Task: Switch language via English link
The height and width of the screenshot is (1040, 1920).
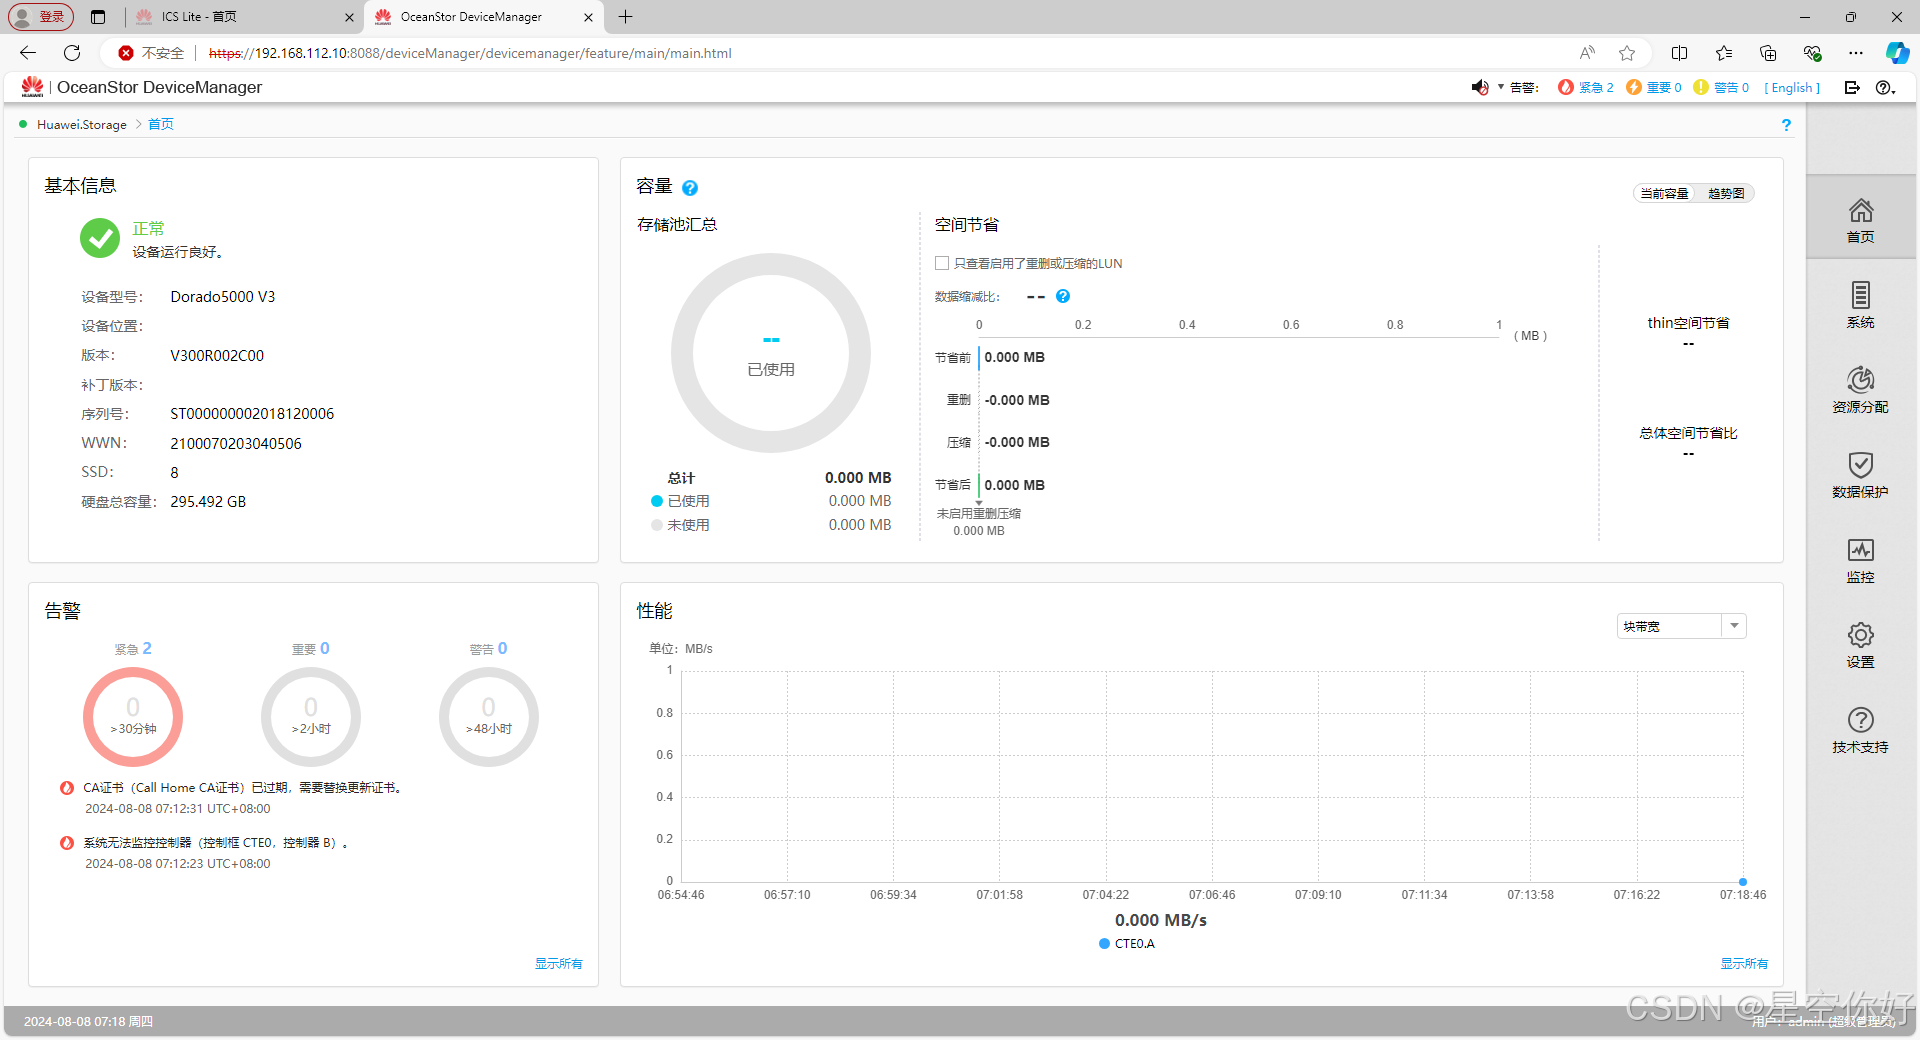Action: 1792,88
